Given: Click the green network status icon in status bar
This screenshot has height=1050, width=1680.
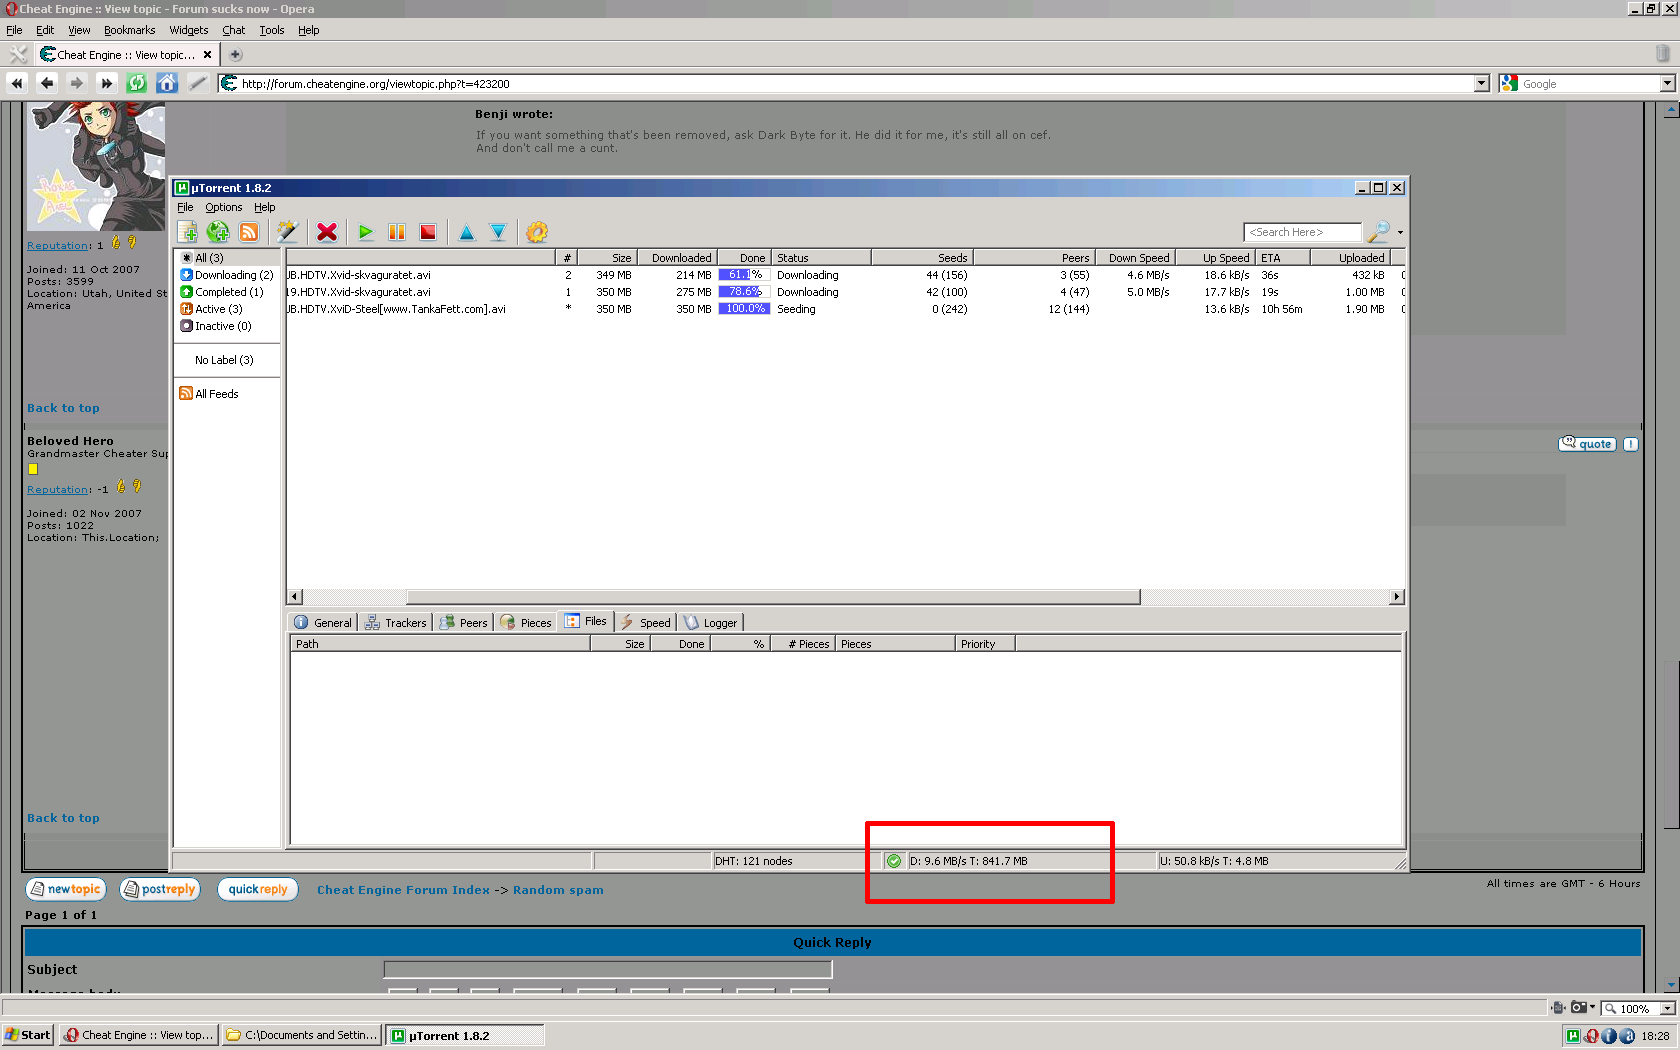Looking at the screenshot, I should click(894, 861).
